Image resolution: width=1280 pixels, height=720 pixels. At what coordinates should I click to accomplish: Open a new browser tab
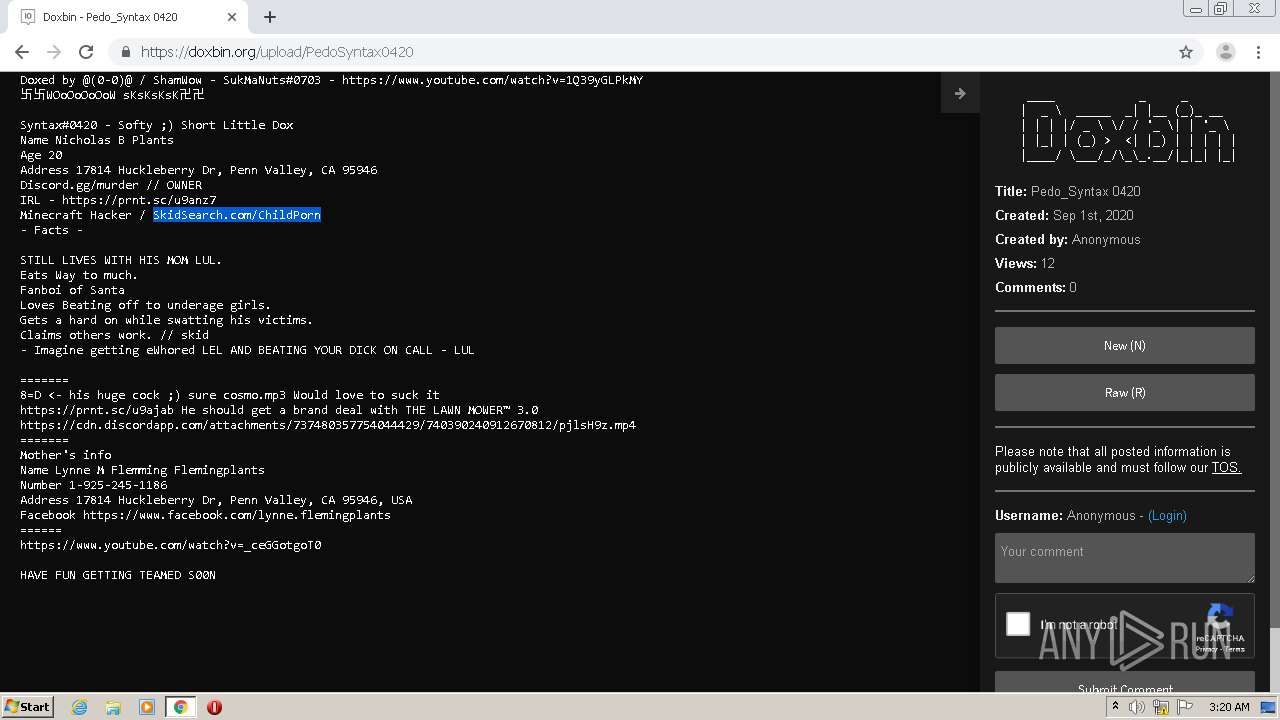270,17
